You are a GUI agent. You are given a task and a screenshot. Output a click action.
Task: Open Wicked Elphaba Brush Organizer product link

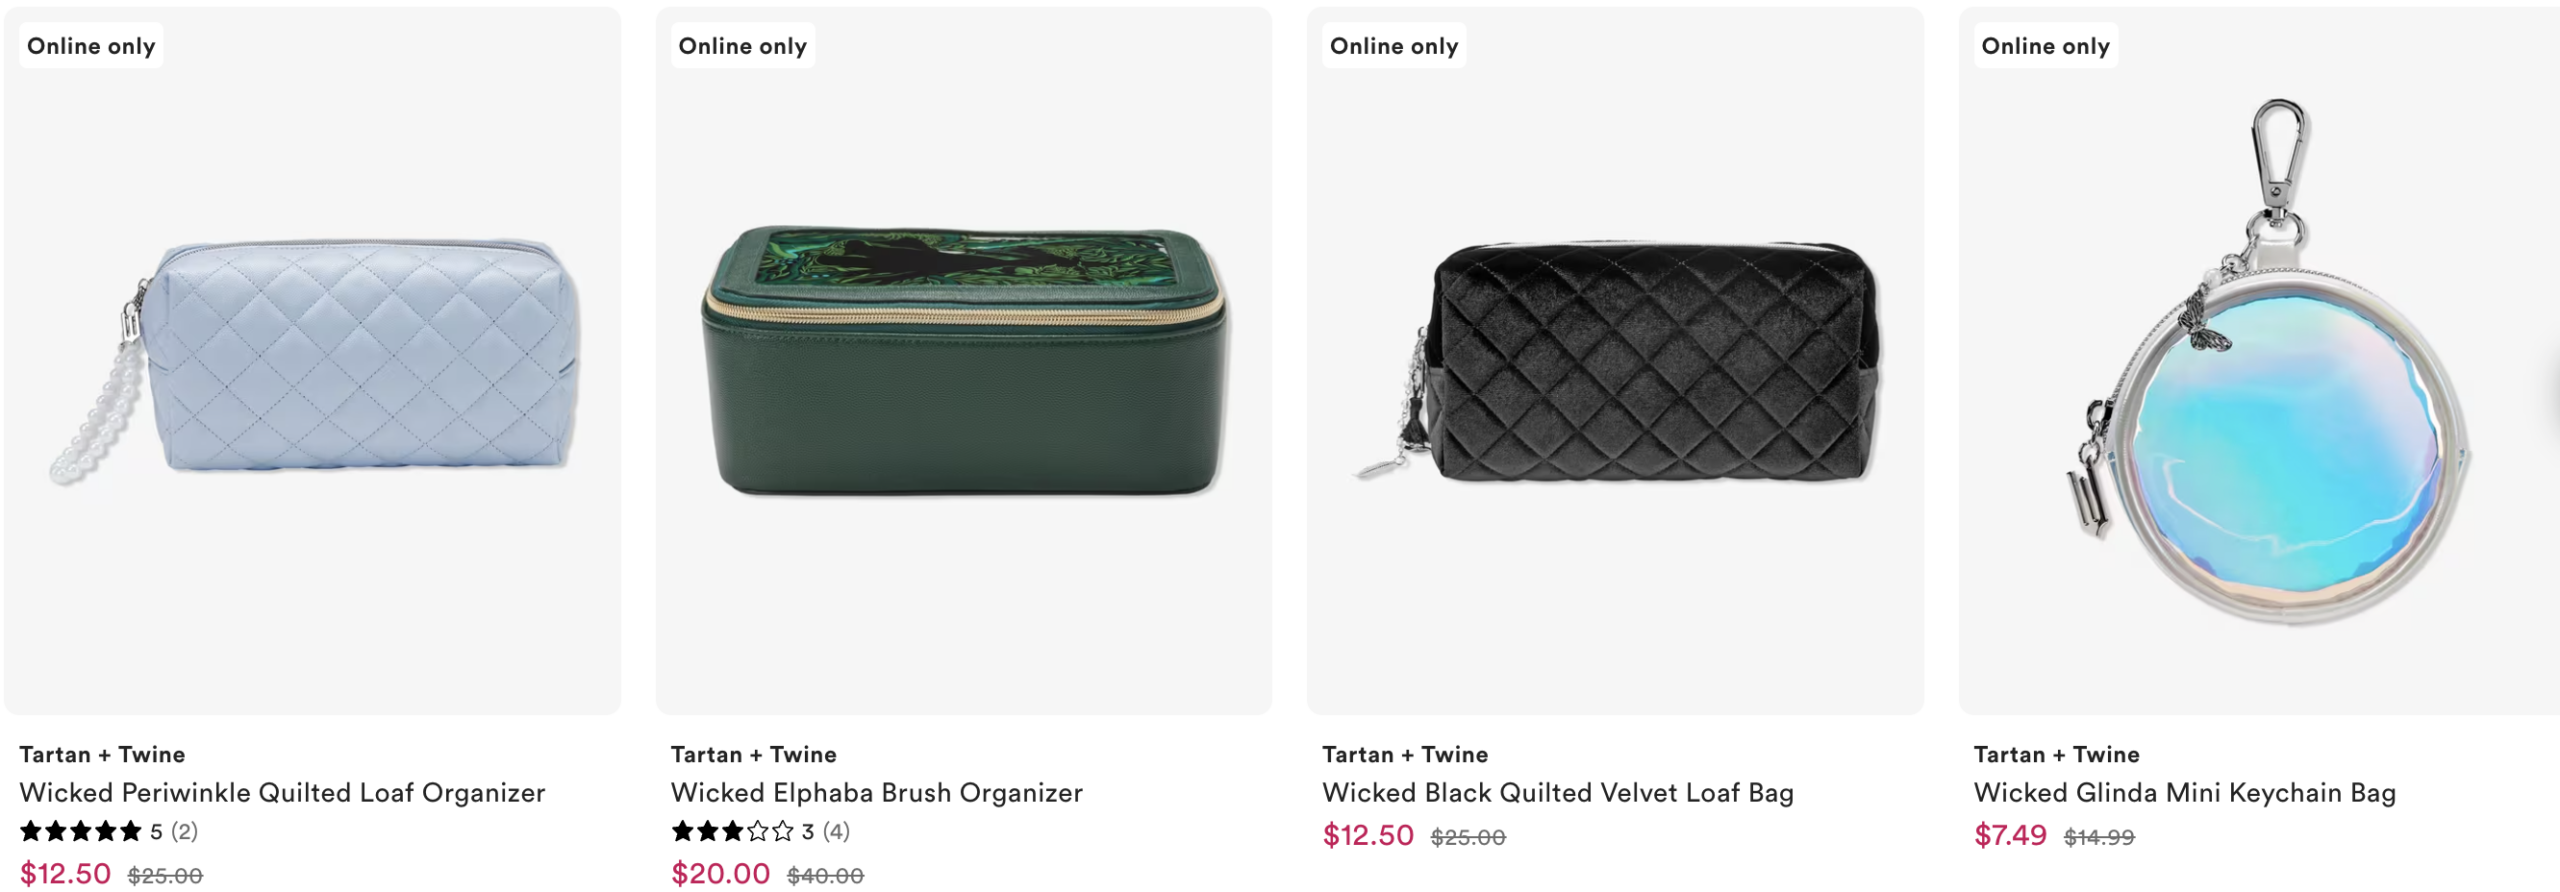876,793
